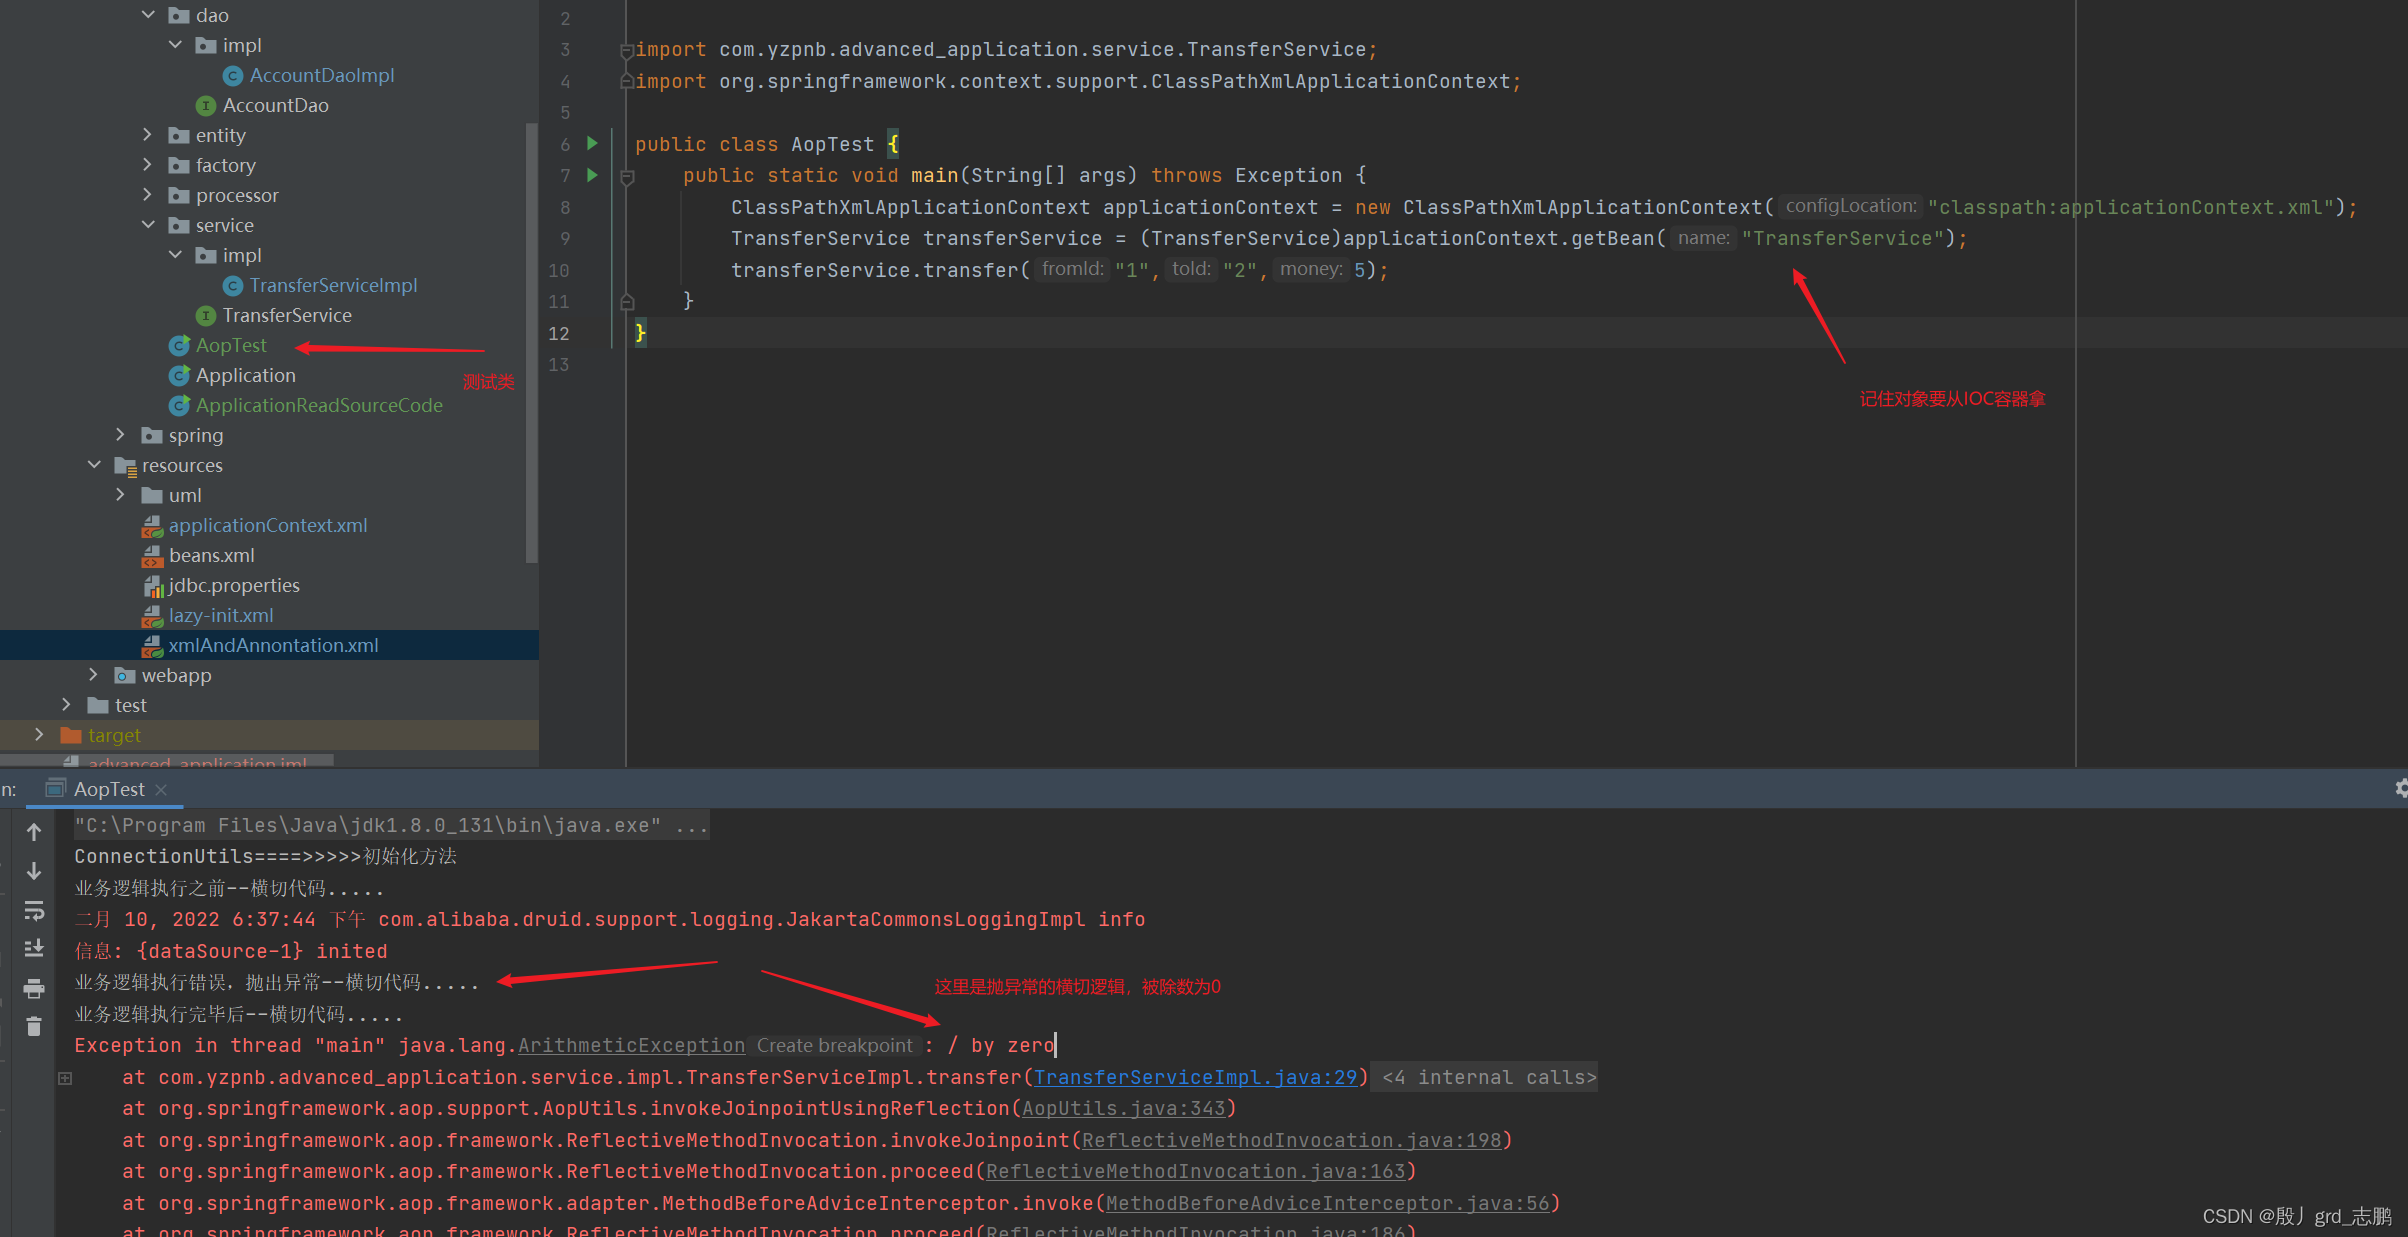Expand the internal calls stack trace plus
Viewport: 2408px width, 1237px height.
click(x=65, y=1078)
